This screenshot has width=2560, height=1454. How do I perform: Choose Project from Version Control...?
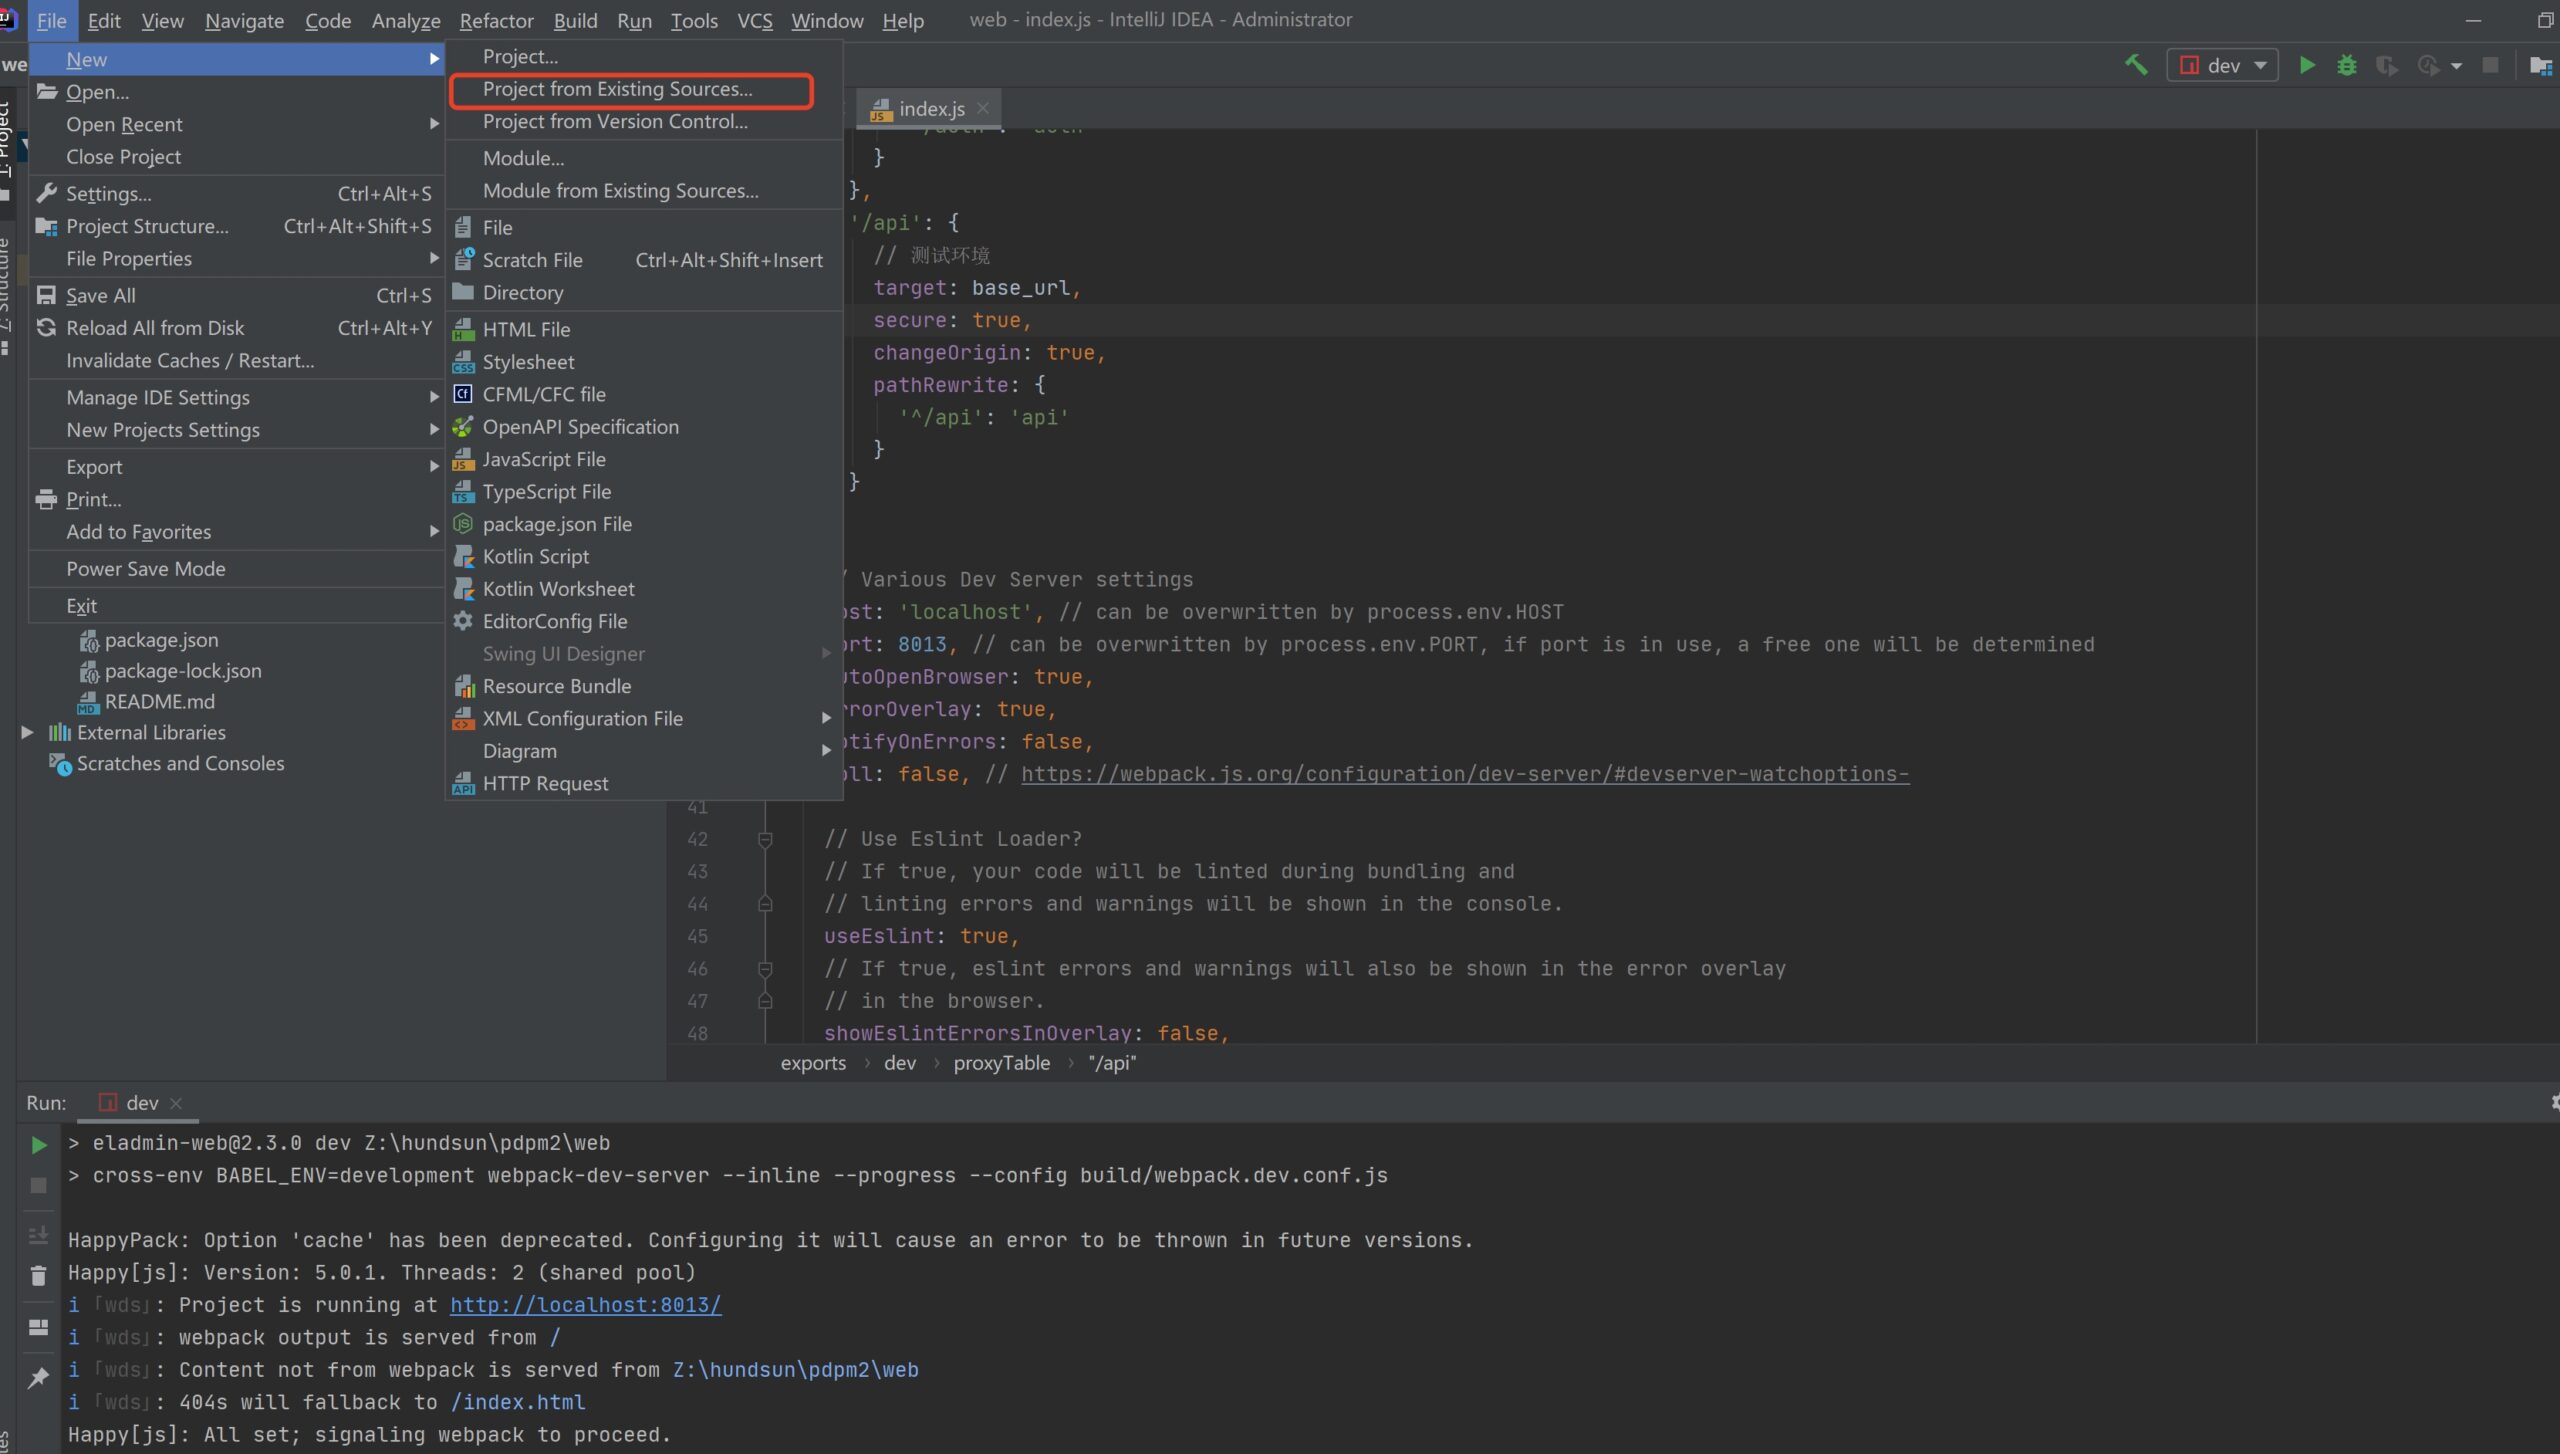click(x=644, y=121)
